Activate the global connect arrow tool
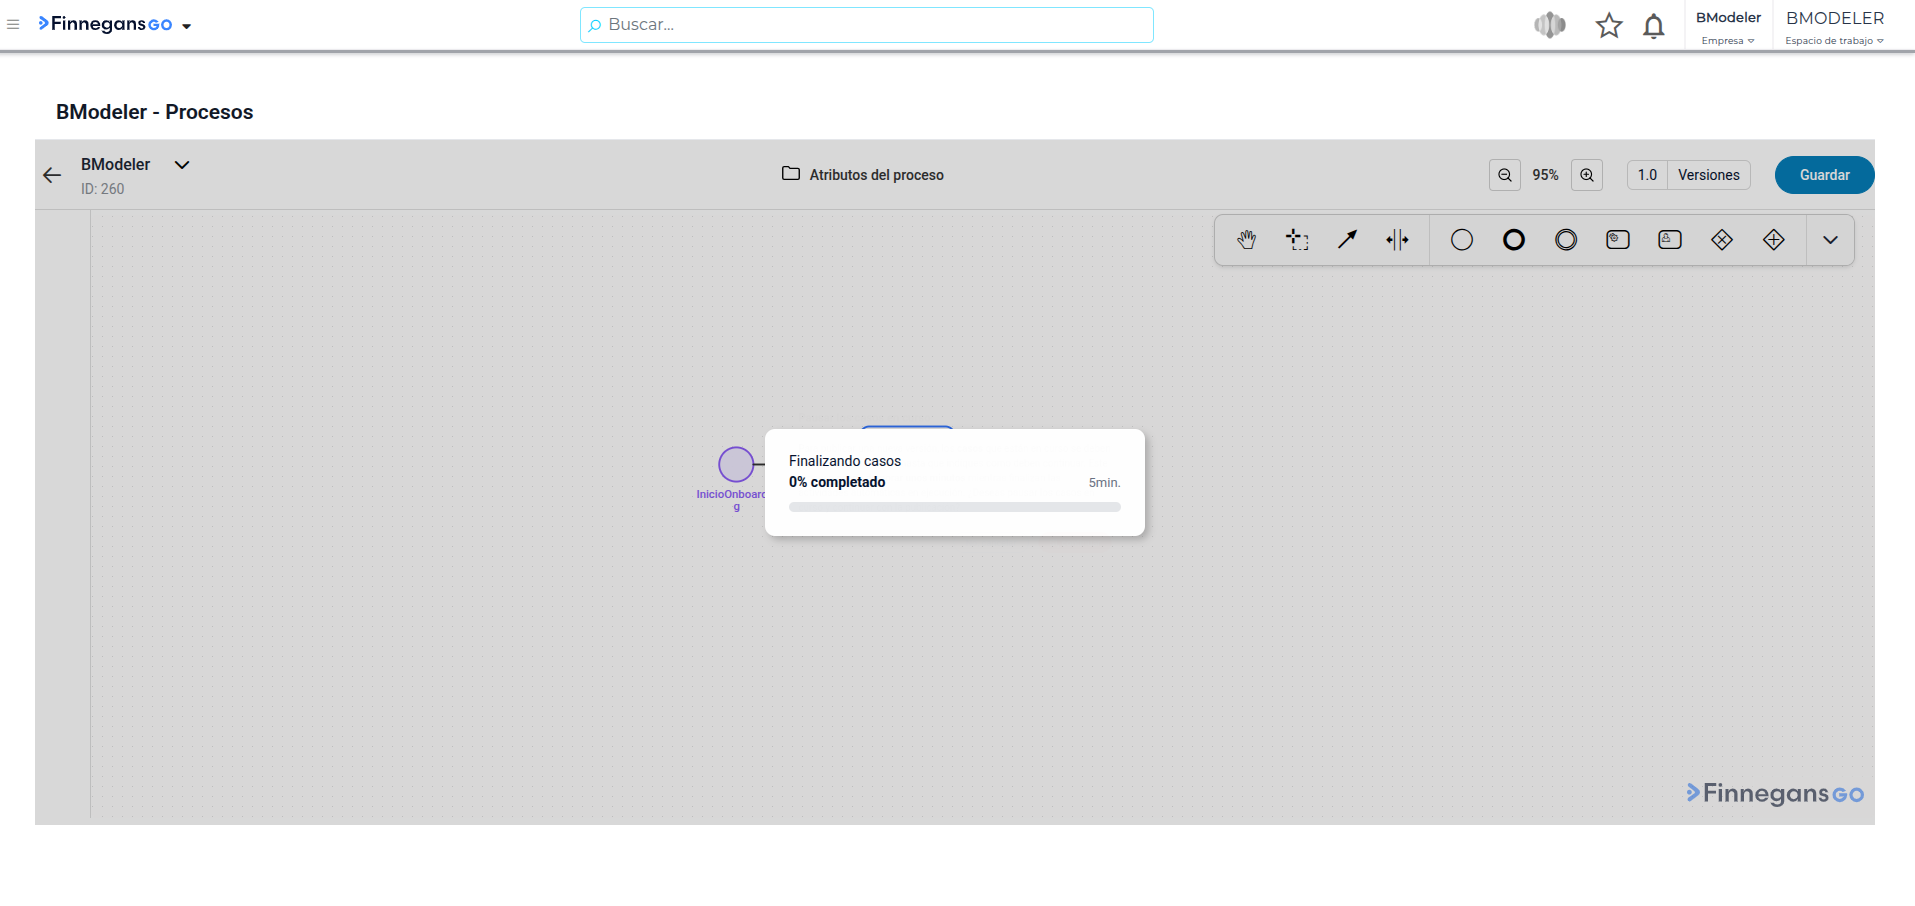Screen dimensions: 1915x906 pos(1348,240)
